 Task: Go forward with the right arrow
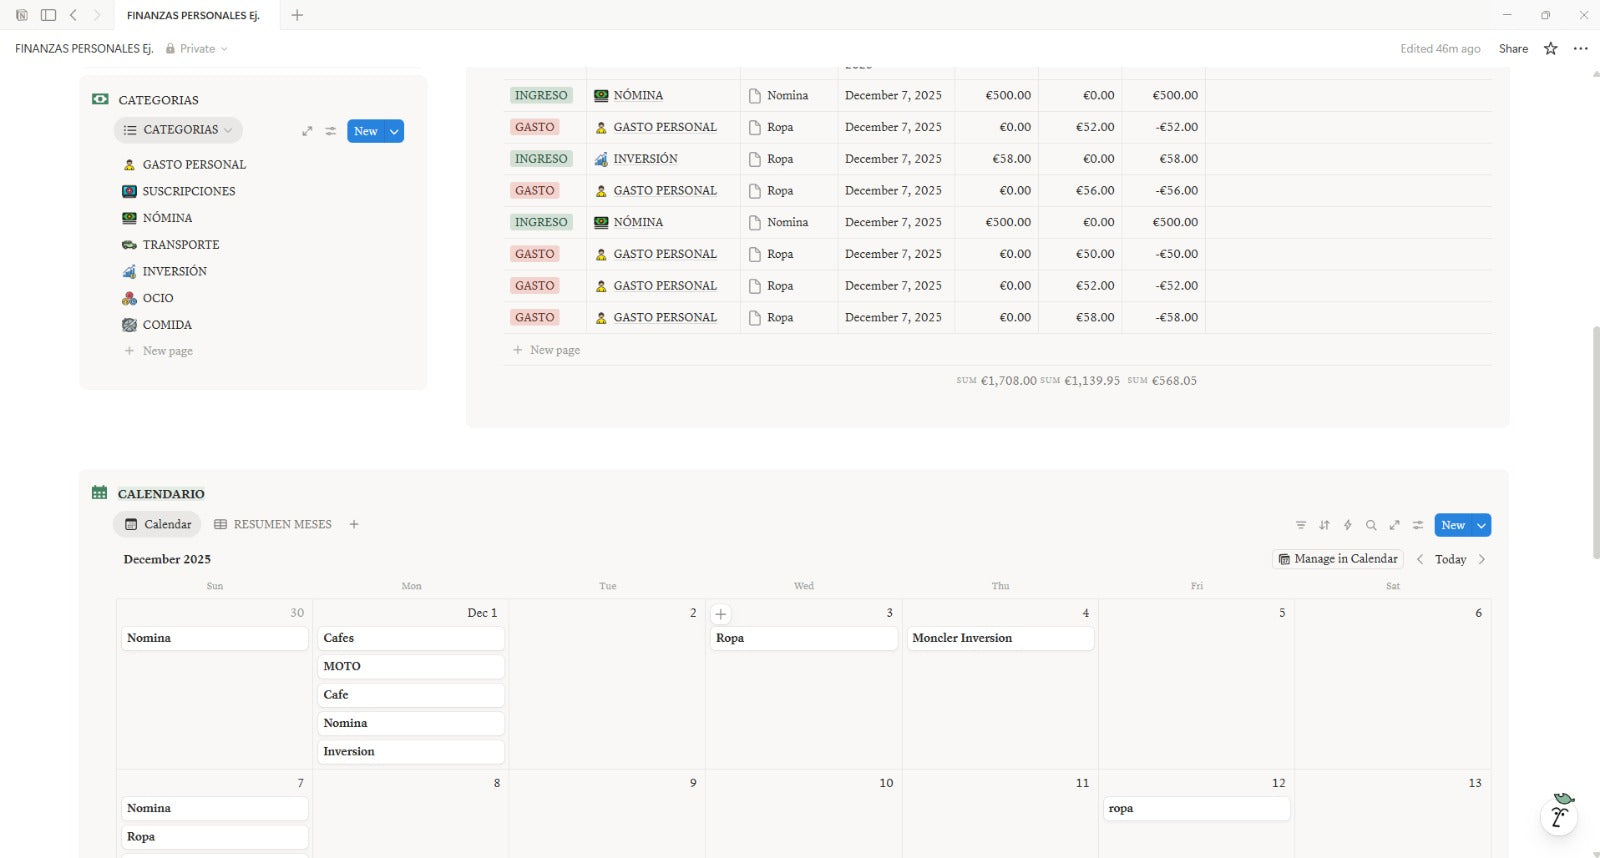(x=97, y=15)
